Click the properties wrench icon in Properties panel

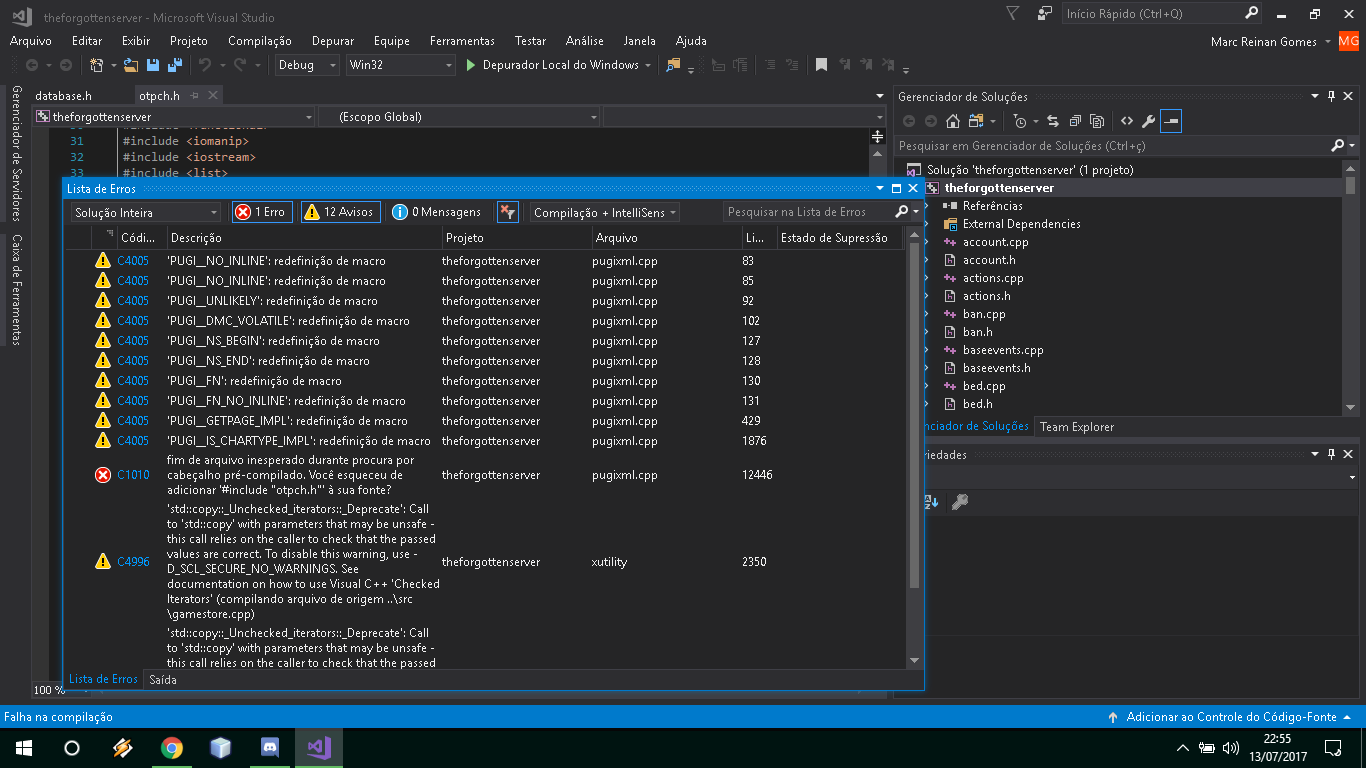(x=959, y=502)
